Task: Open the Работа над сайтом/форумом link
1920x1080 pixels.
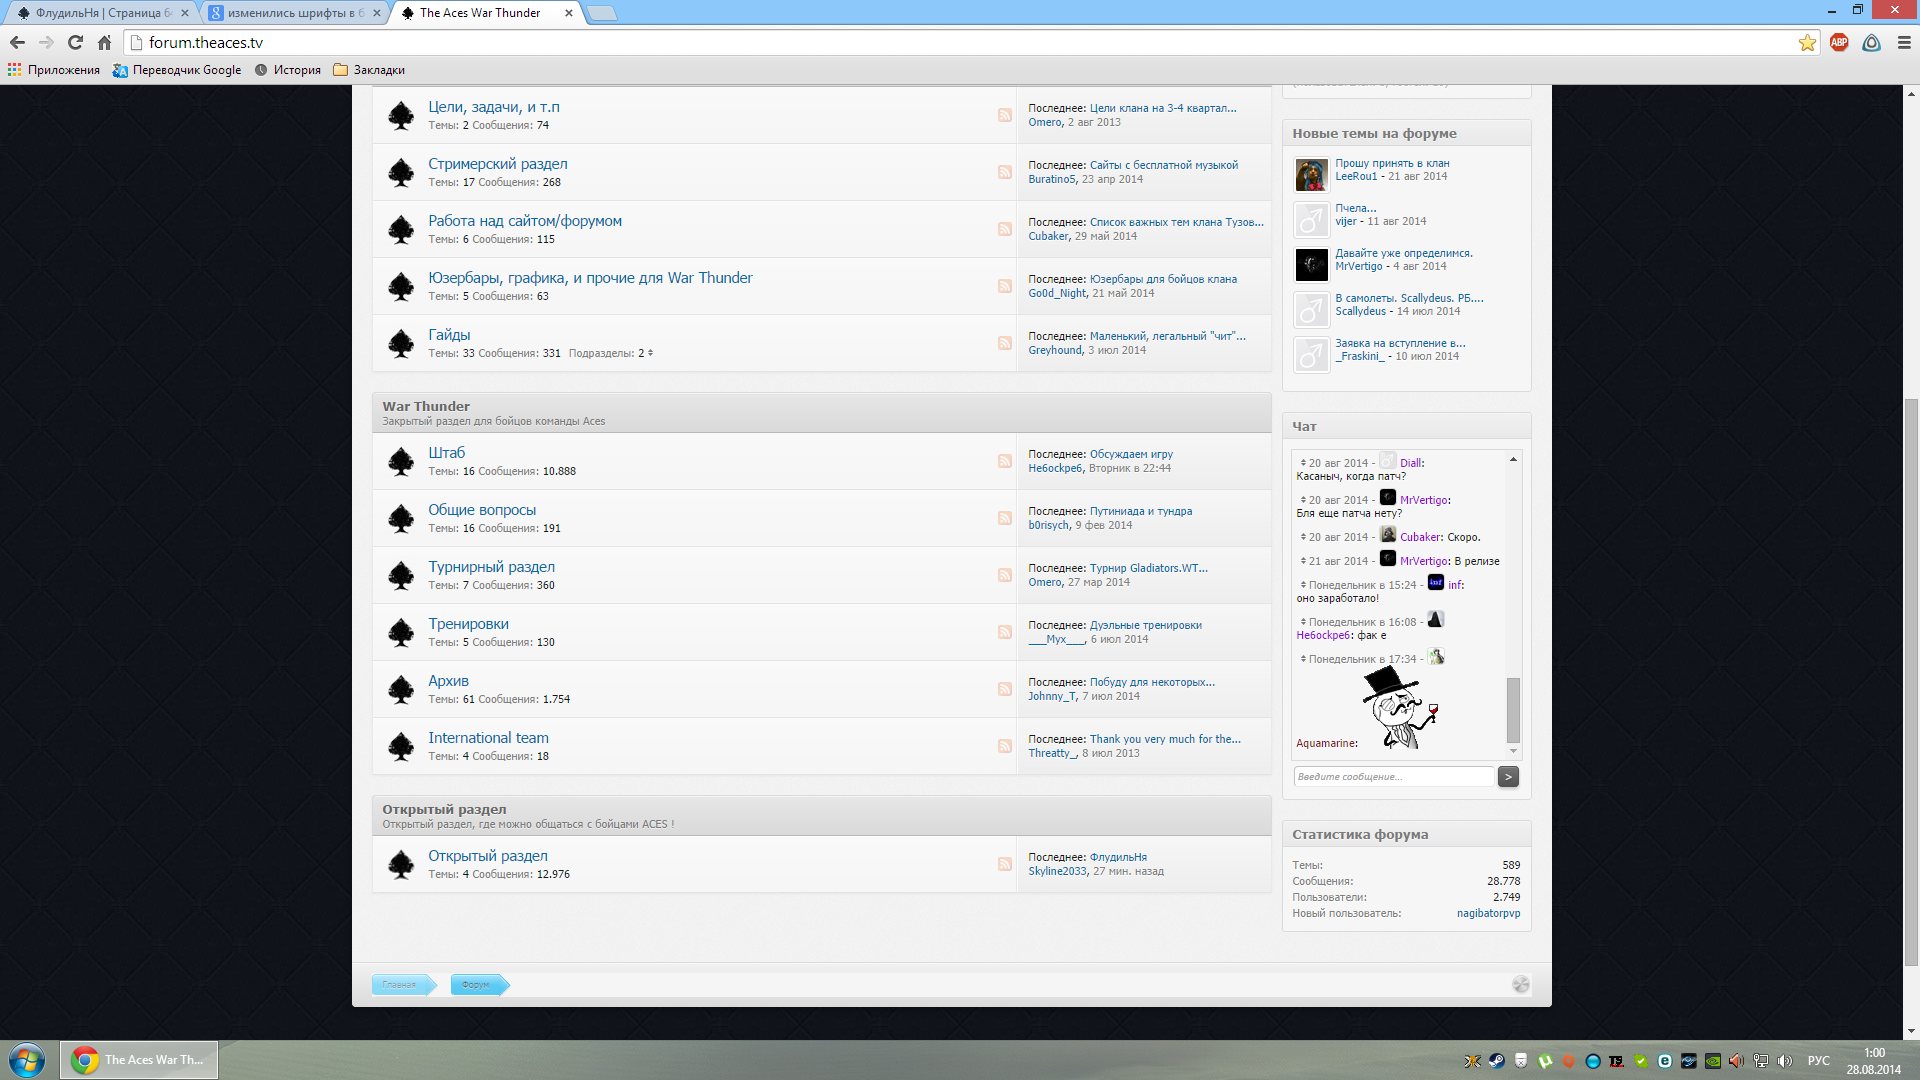Action: (525, 221)
